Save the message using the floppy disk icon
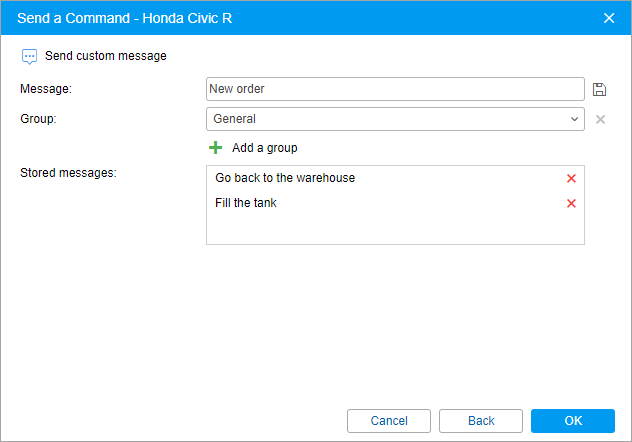 click(599, 89)
